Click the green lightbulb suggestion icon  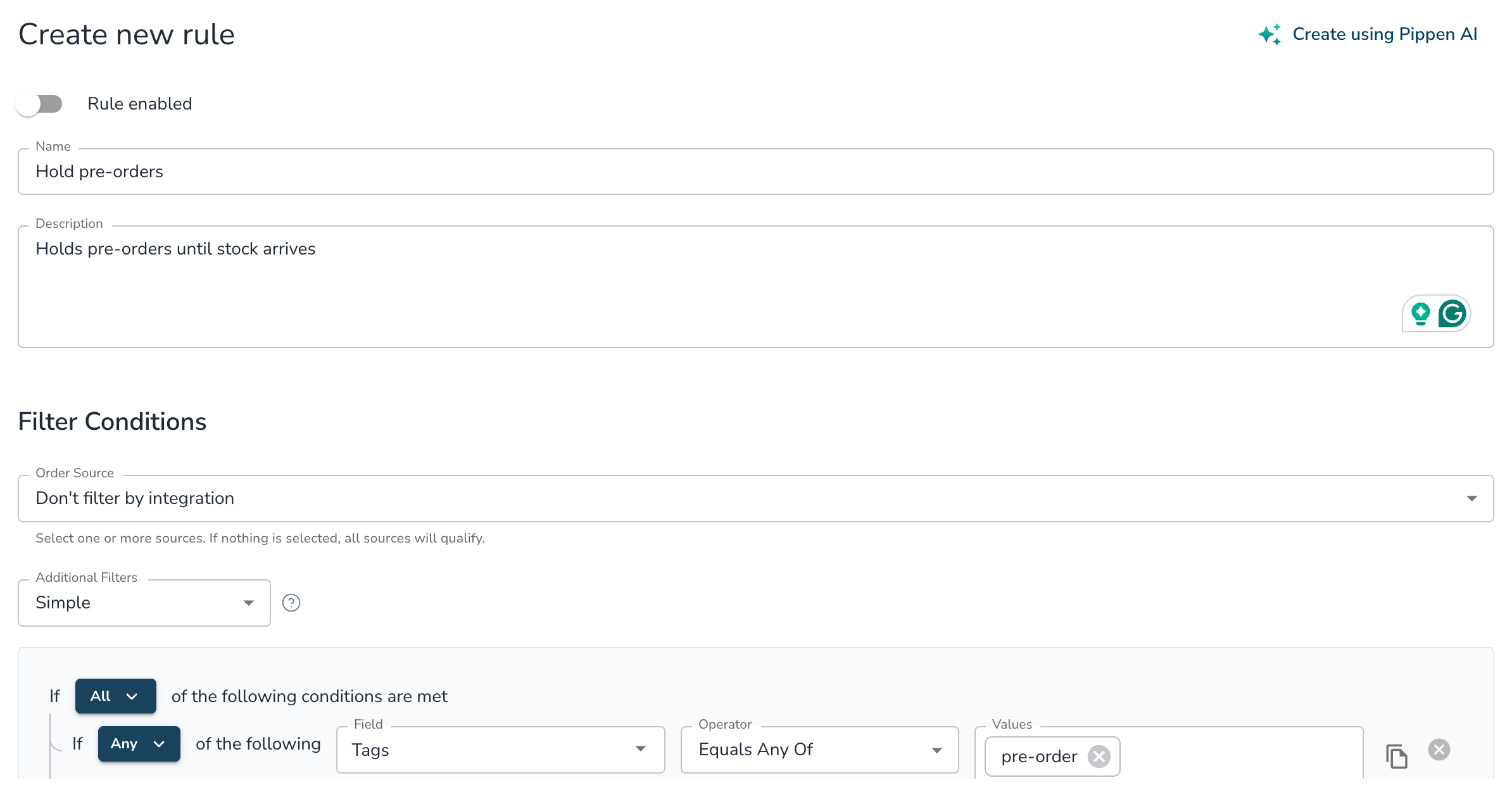coord(1420,314)
